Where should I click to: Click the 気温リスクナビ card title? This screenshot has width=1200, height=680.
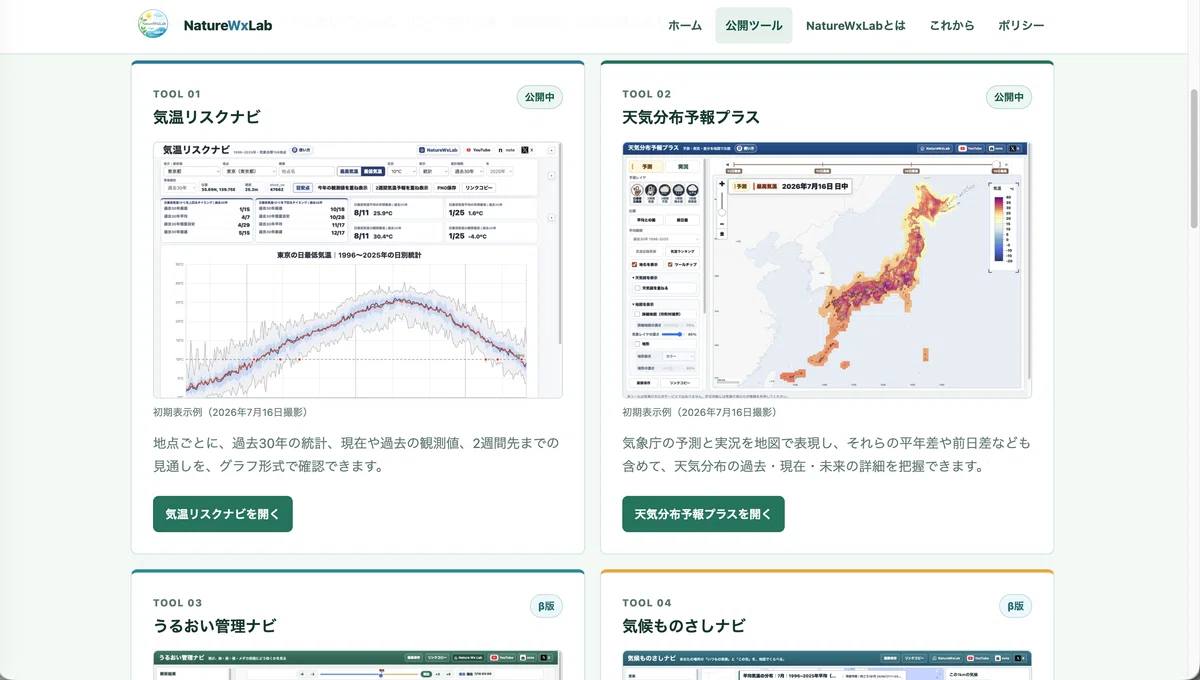pyautogui.click(x=206, y=117)
